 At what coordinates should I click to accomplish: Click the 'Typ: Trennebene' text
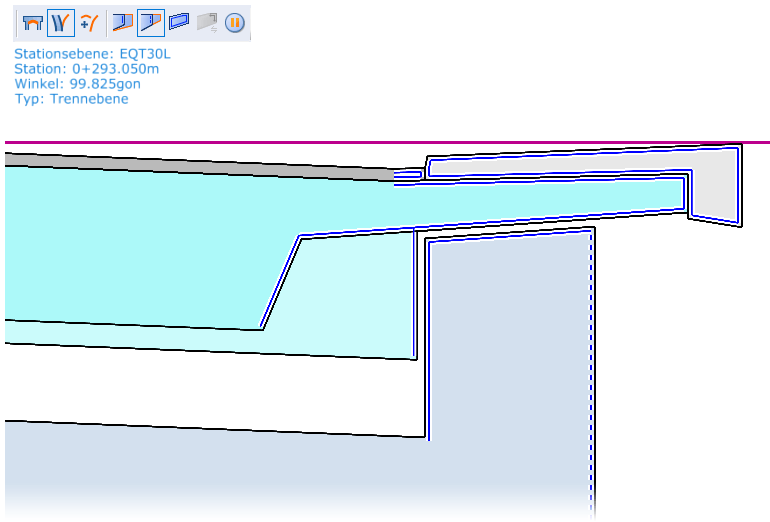tap(72, 99)
